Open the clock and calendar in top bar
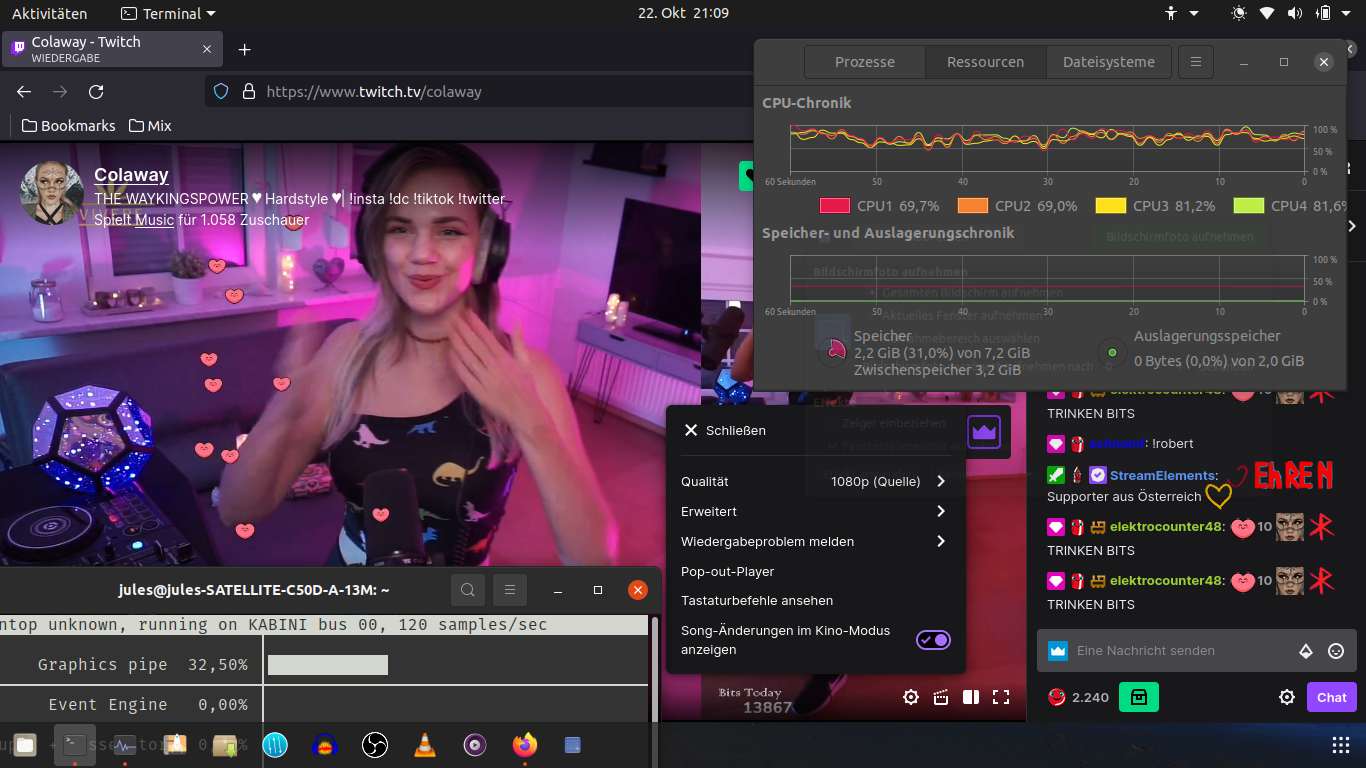 [683, 14]
